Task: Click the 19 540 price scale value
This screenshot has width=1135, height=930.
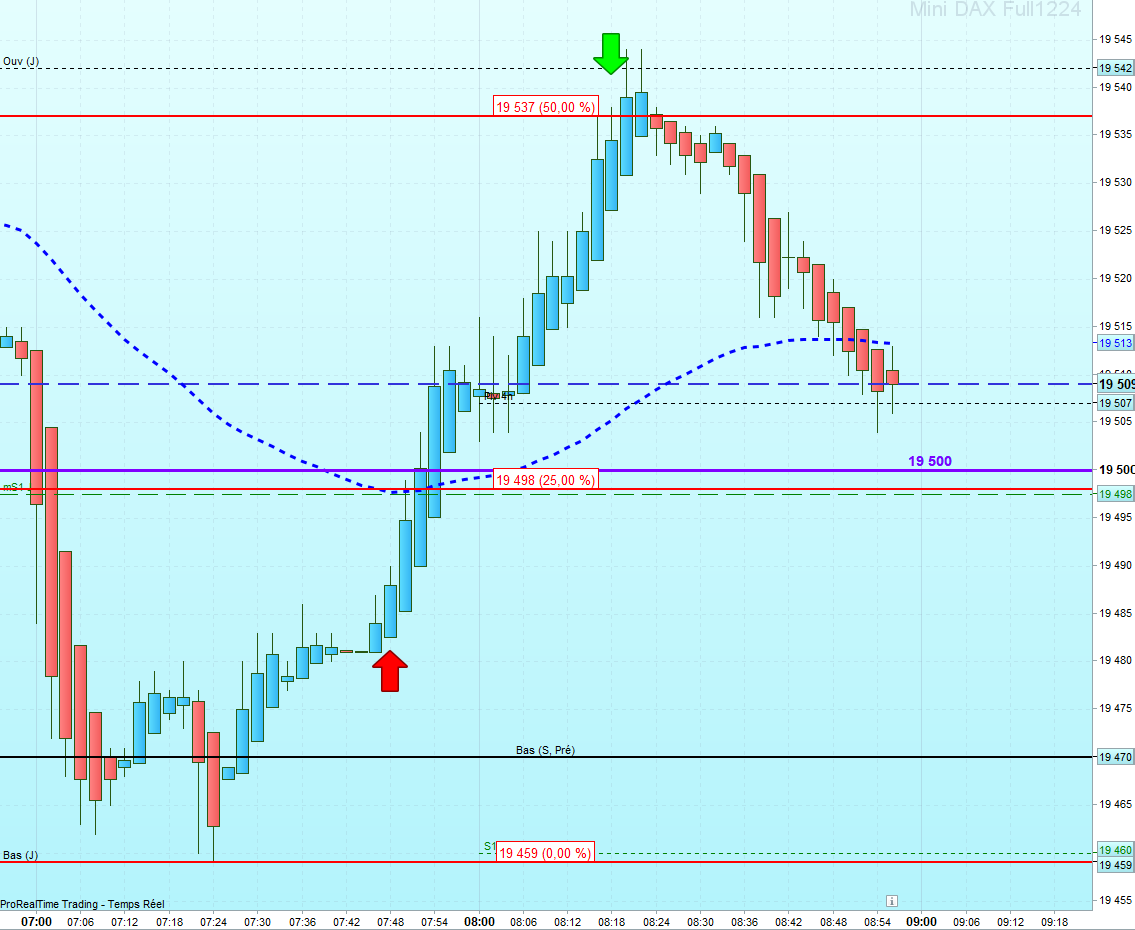Action: [1115, 87]
